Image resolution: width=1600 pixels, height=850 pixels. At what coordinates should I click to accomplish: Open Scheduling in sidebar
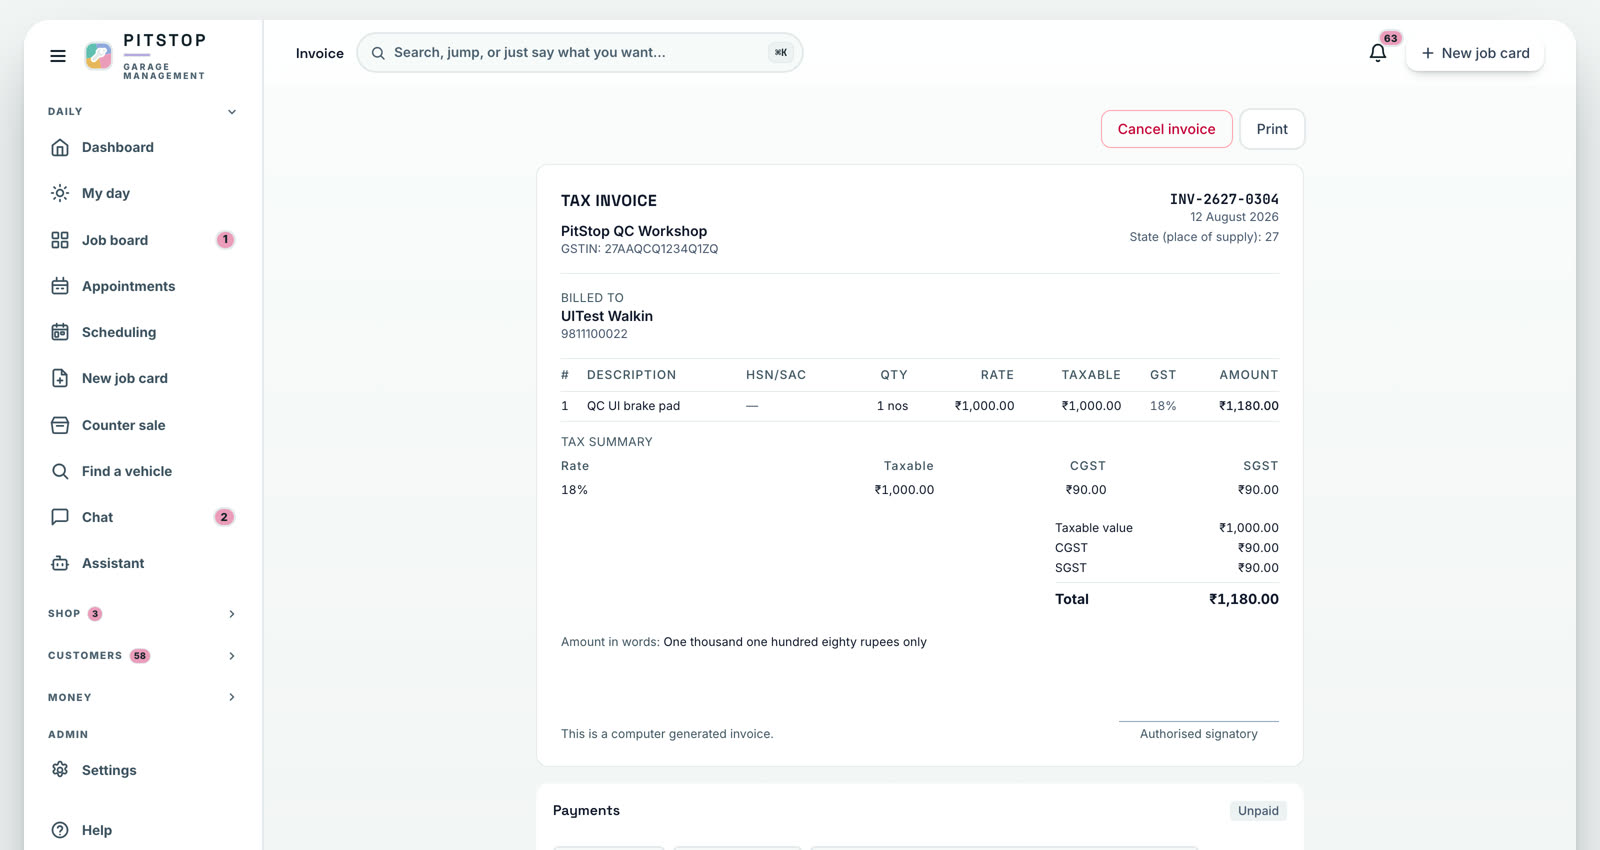click(x=142, y=332)
